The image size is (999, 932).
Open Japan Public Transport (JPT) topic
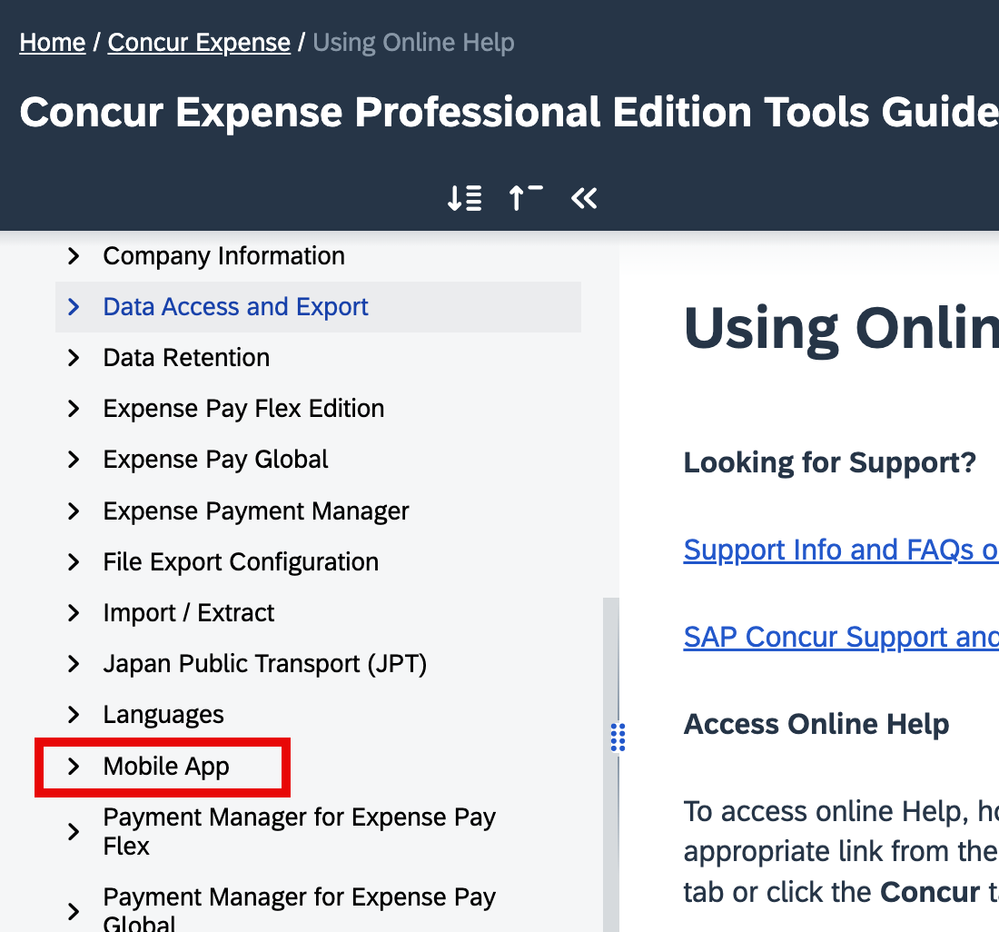pyautogui.click(x=265, y=664)
